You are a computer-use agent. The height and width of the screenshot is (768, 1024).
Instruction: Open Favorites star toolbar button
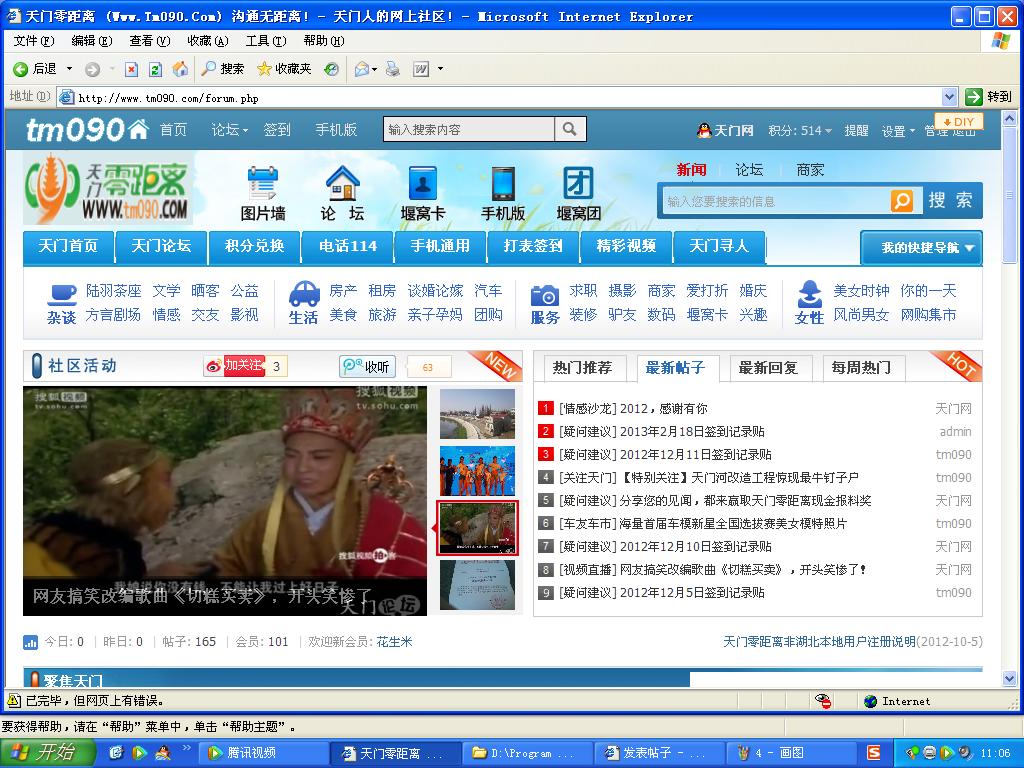point(284,69)
